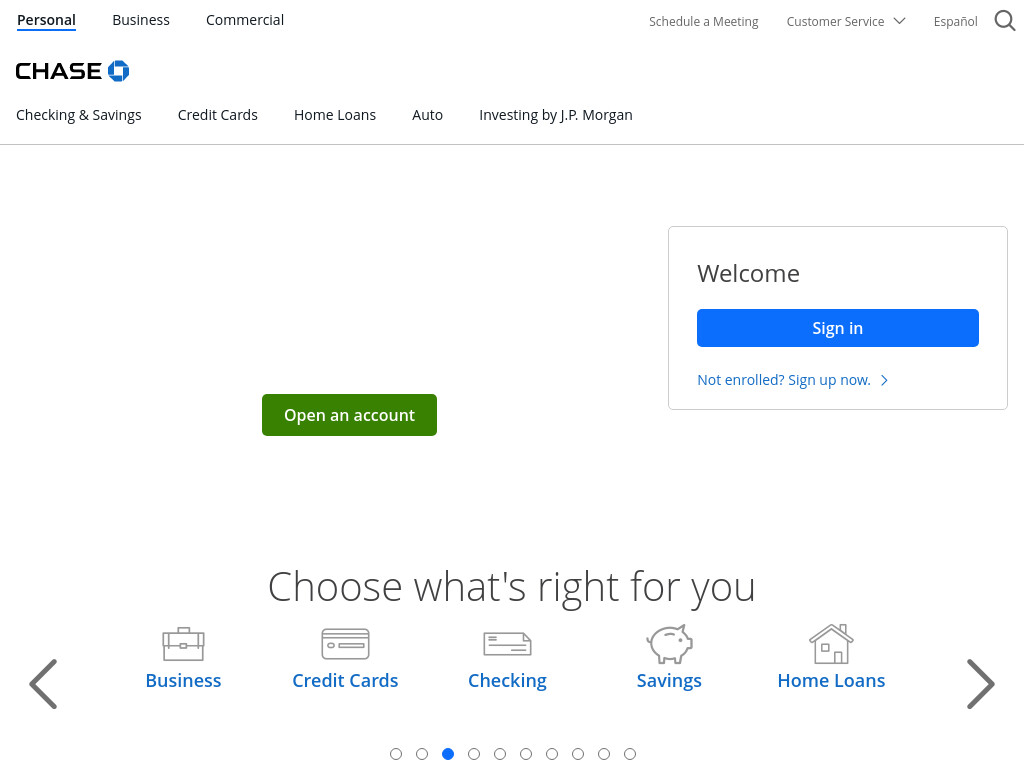
Task: Select the Business briefcase icon
Action: 184,644
